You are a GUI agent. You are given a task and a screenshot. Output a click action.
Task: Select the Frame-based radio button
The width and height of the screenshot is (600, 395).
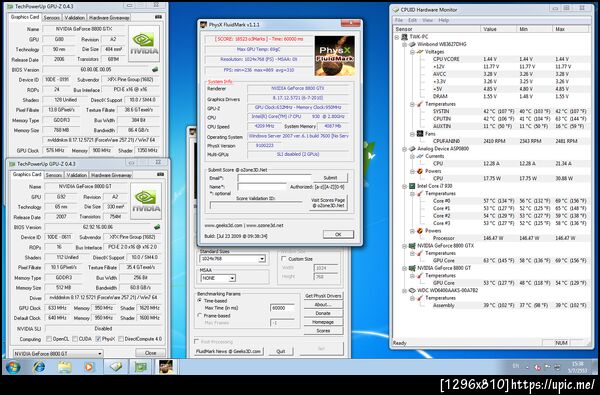coord(199,315)
